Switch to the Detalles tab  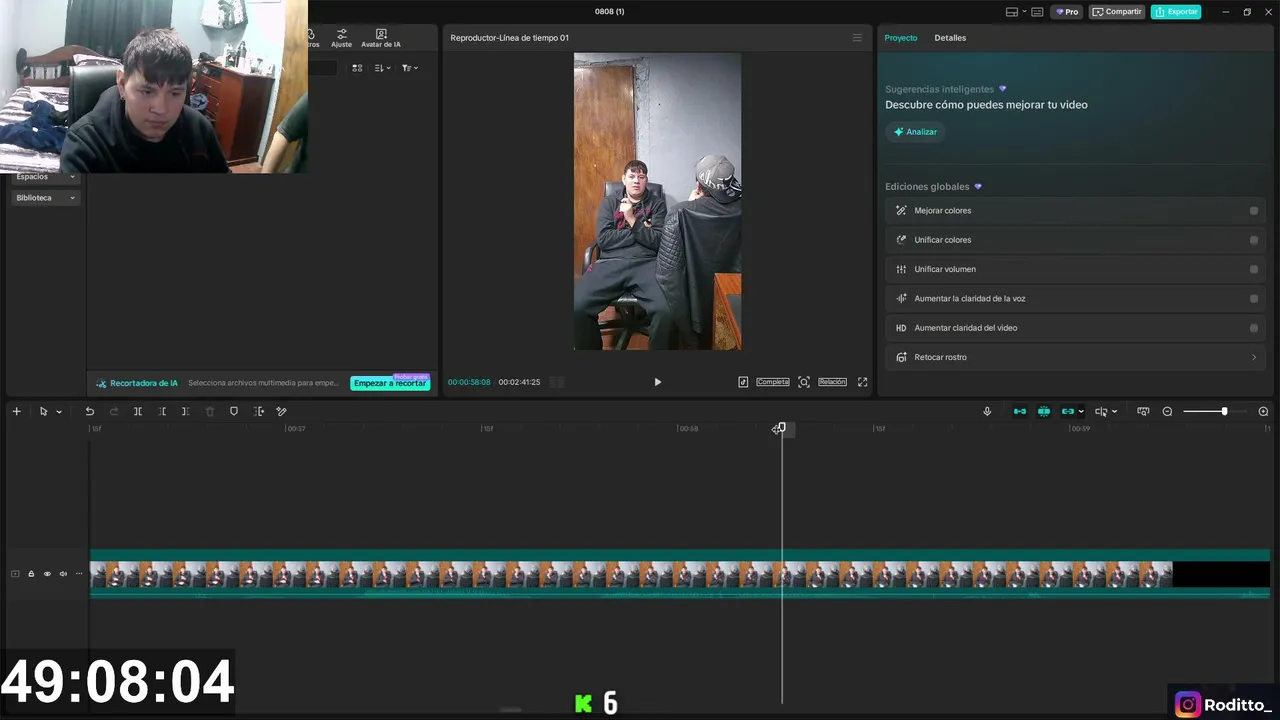pyautogui.click(x=950, y=38)
